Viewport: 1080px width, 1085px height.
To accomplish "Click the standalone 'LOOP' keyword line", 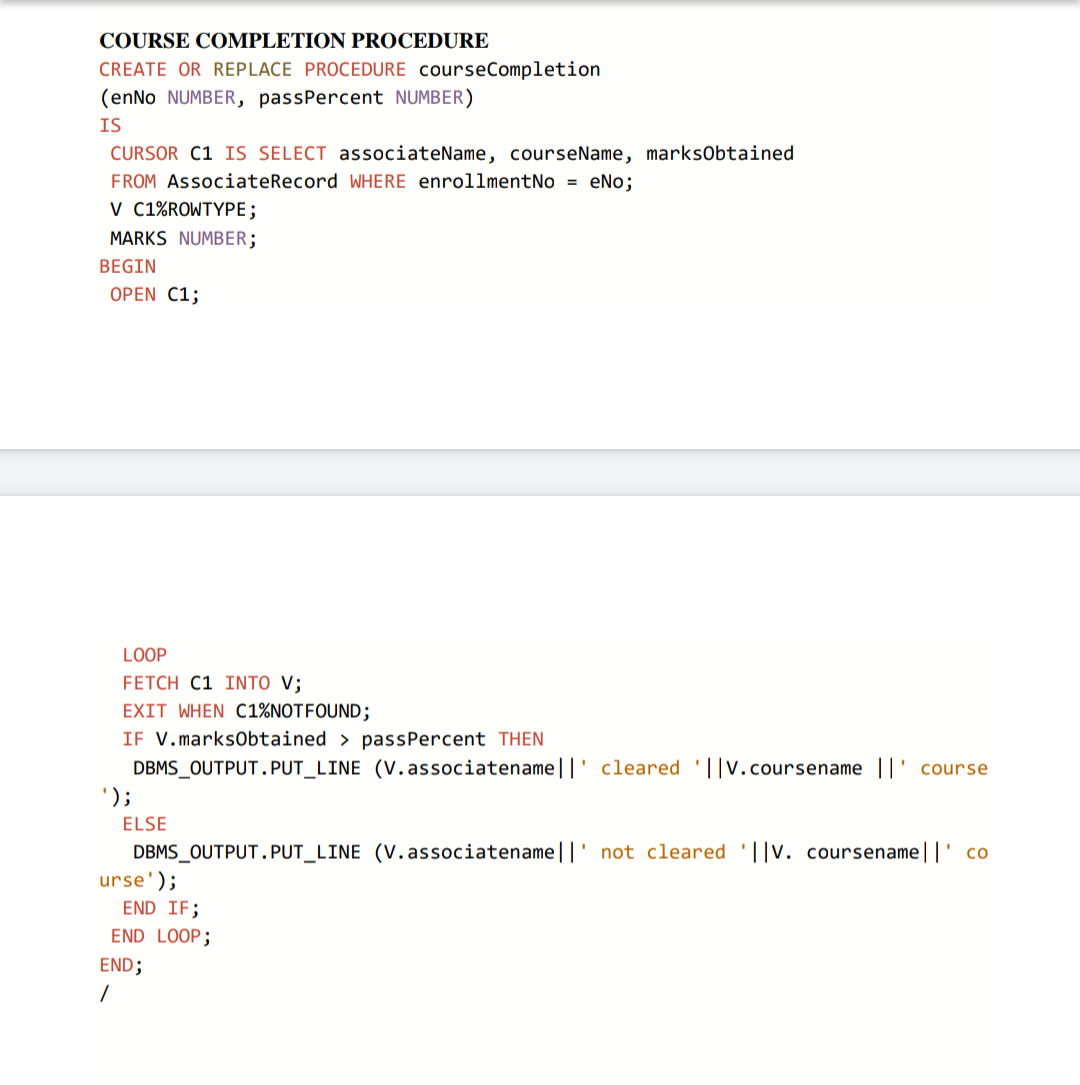I will pyautogui.click(x=145, y=655).
